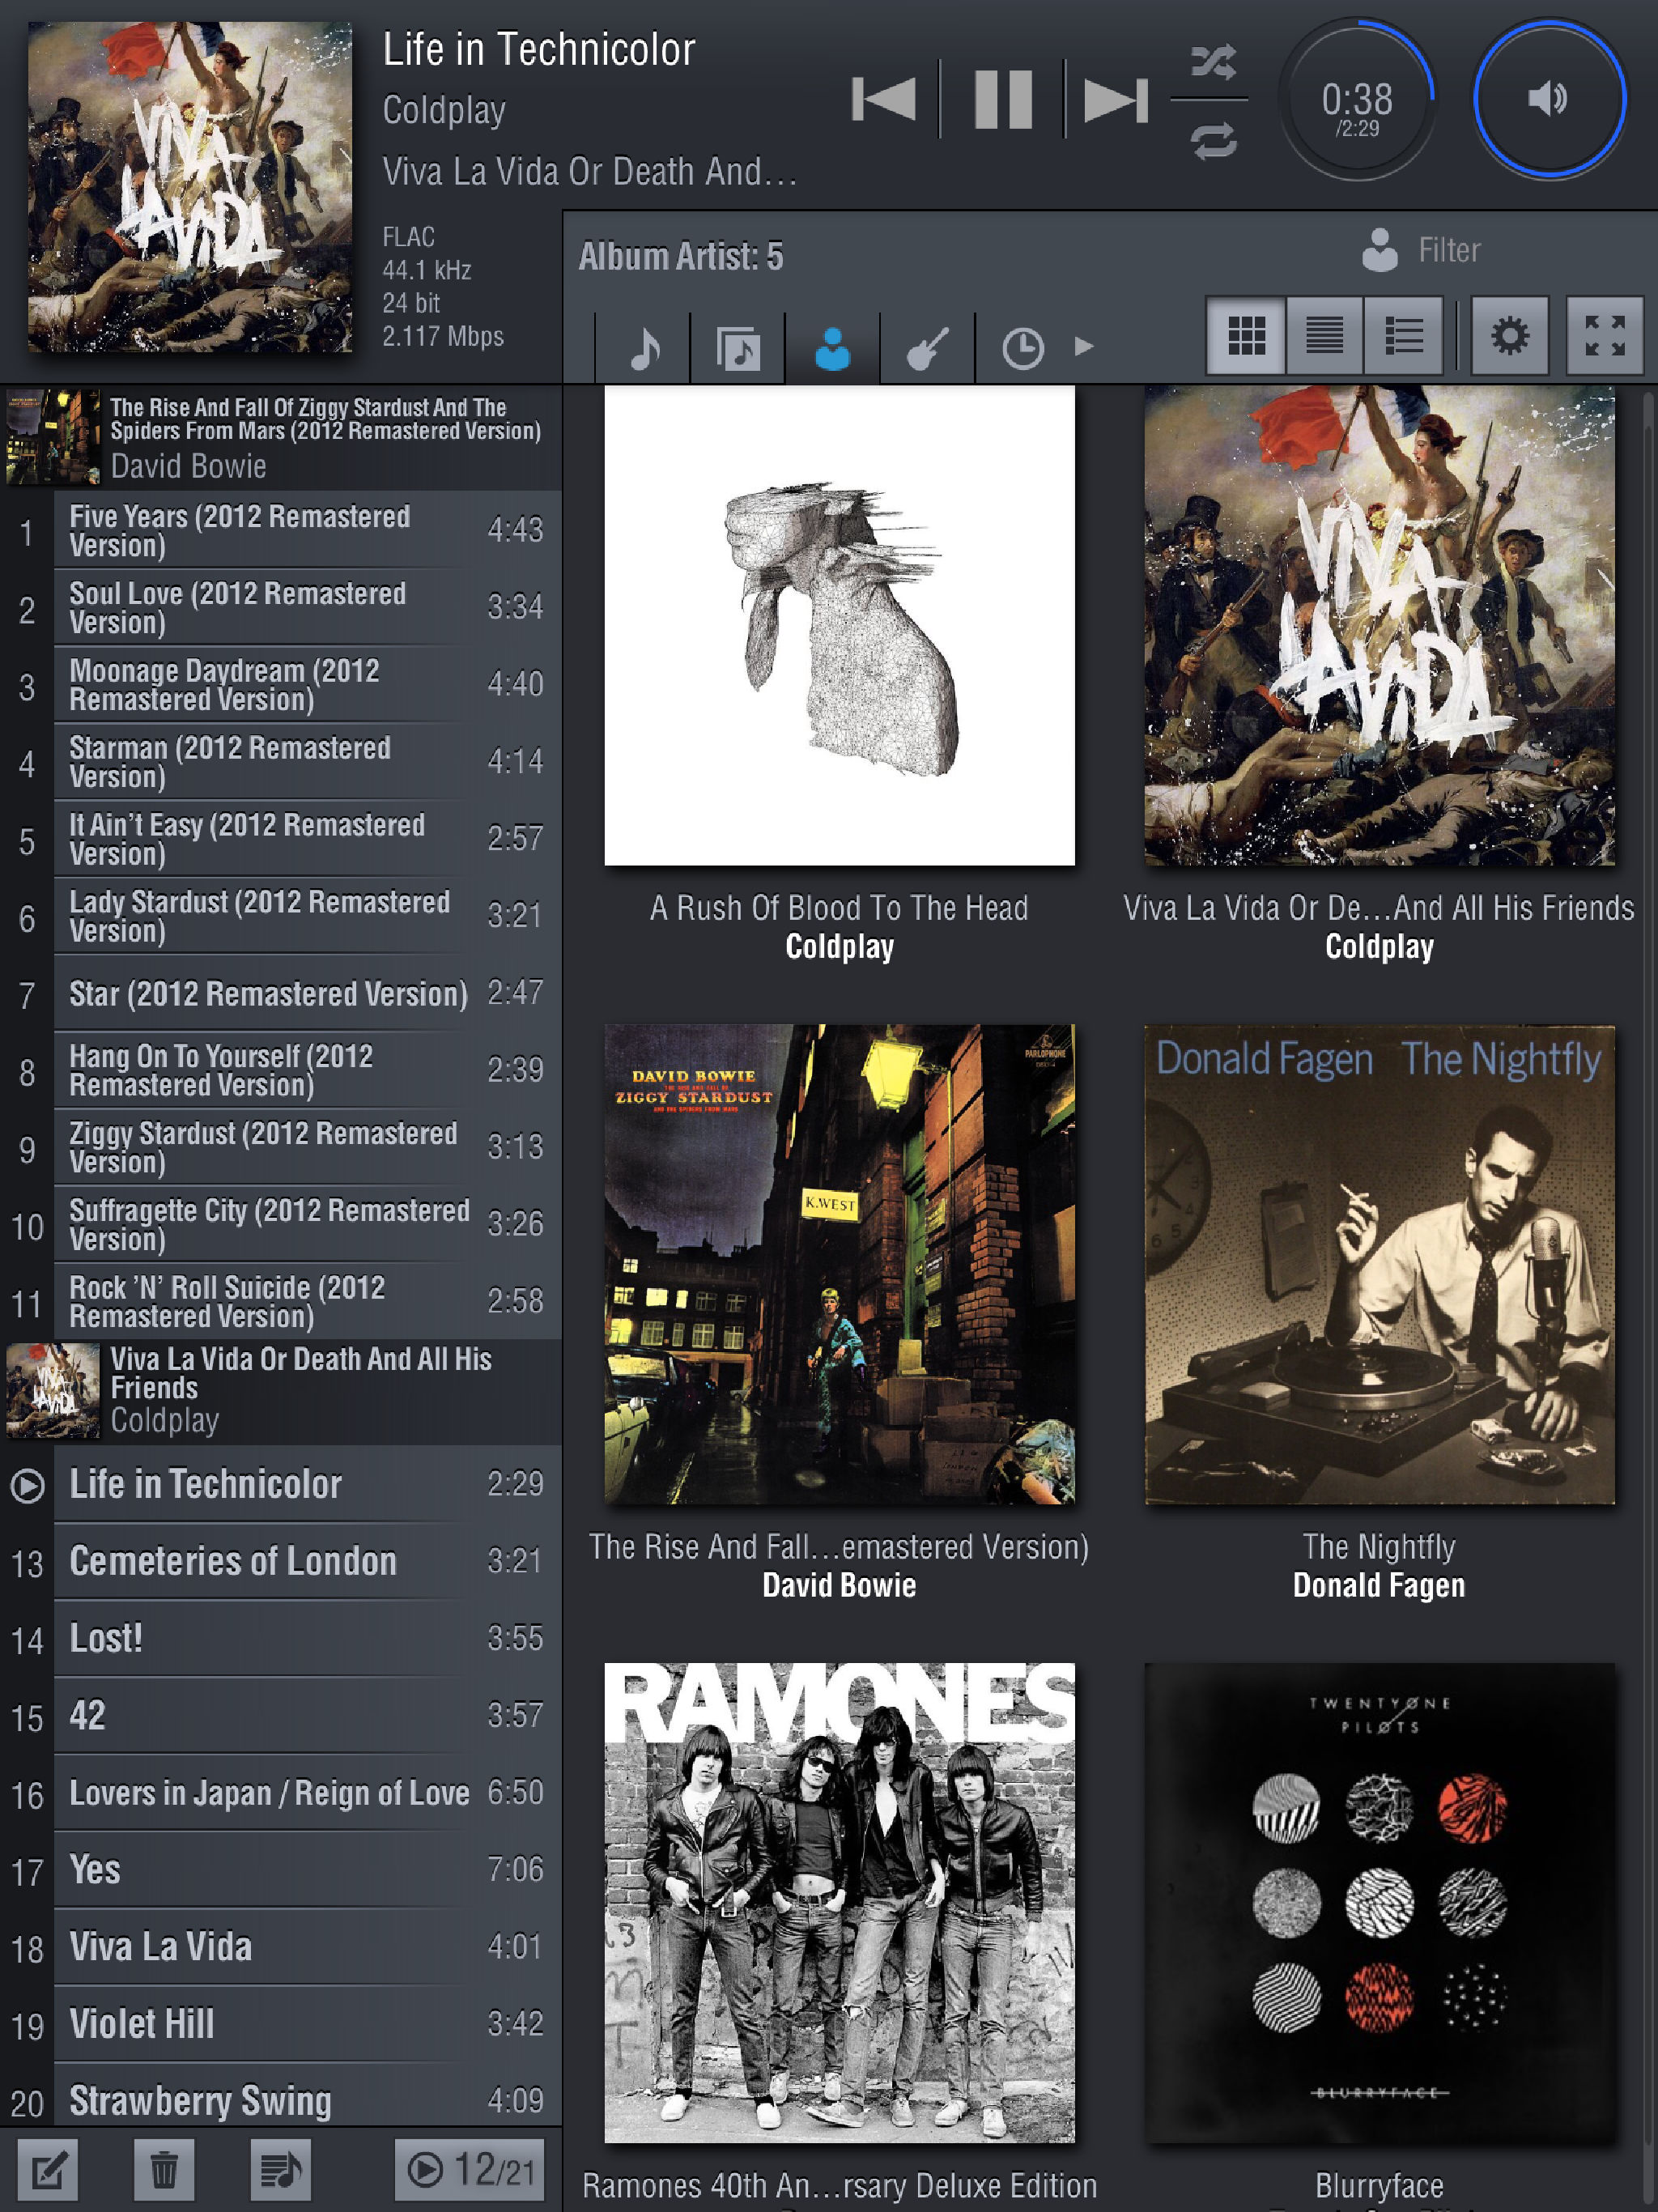Viewport: 1658px width, 2212px height.
Task: Open A Rush Of Blood To The Head album
Action: (x=839, y=625)
